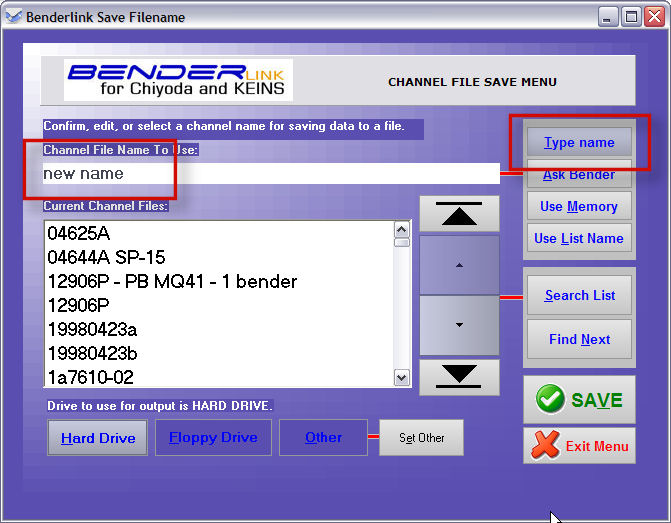The width and height of the screenshot is (671, 523).
Task: Click the green checkmark SAVE button
Action: click(579, 400)
